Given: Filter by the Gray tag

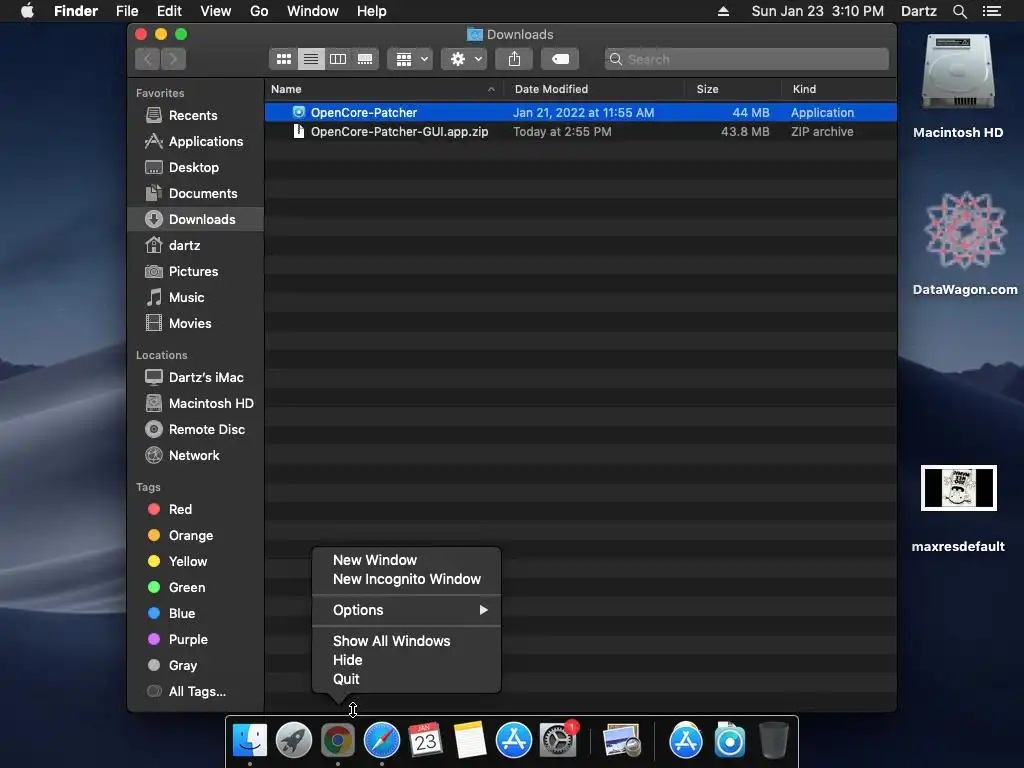Looking at the screenshot, I should pyautogui.click(x=182, y=666).
